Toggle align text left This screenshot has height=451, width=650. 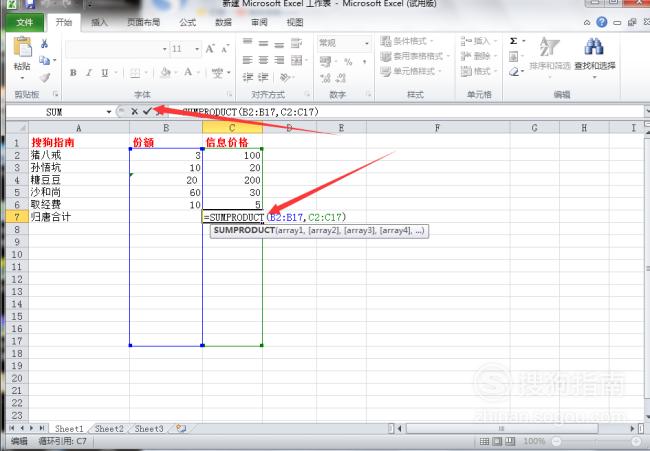tap(247, 61)
